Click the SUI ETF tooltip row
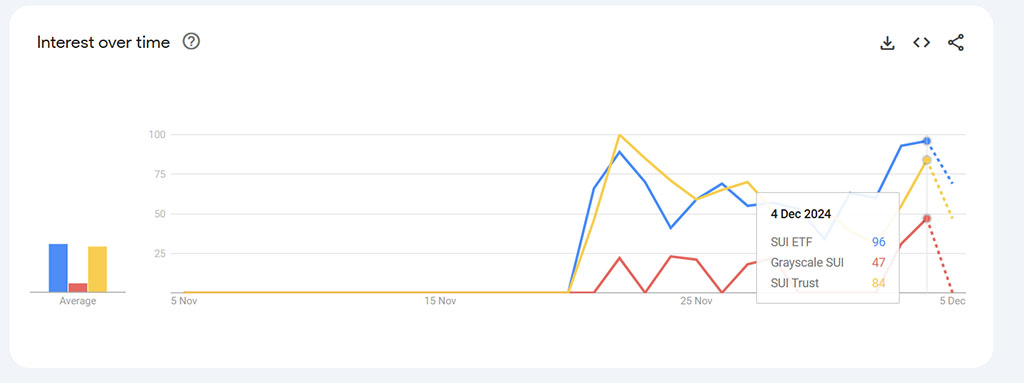The width and height of the screenshot is (1024, 383). tap(827, 242)
